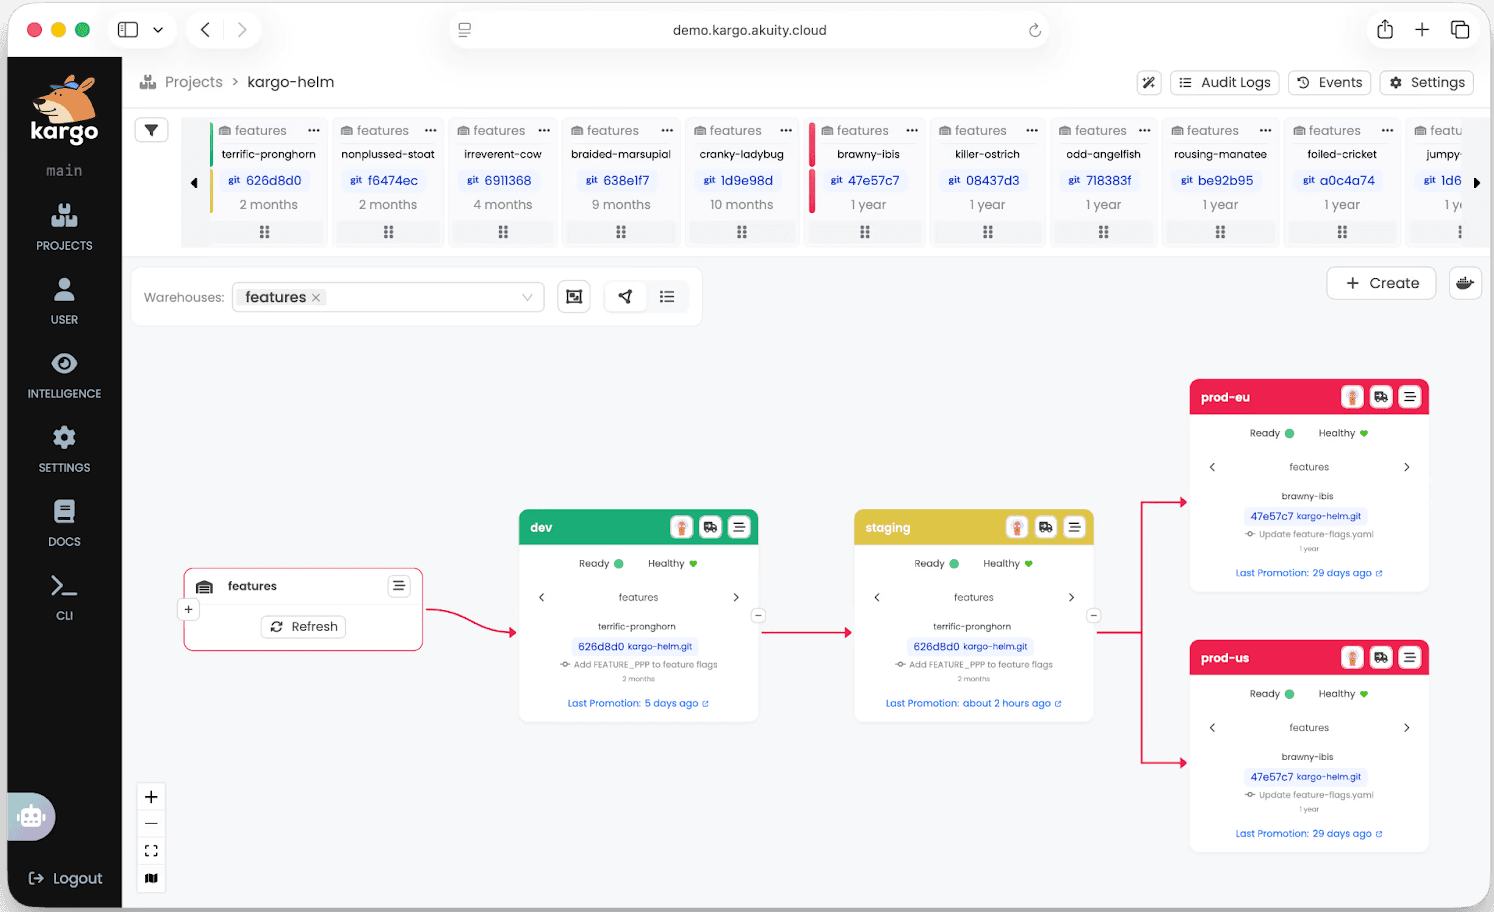This screenshot has height=912, width=1494.
Task: Switch to list view of stages
Action: pyautogui.click(x=667, y=297)
